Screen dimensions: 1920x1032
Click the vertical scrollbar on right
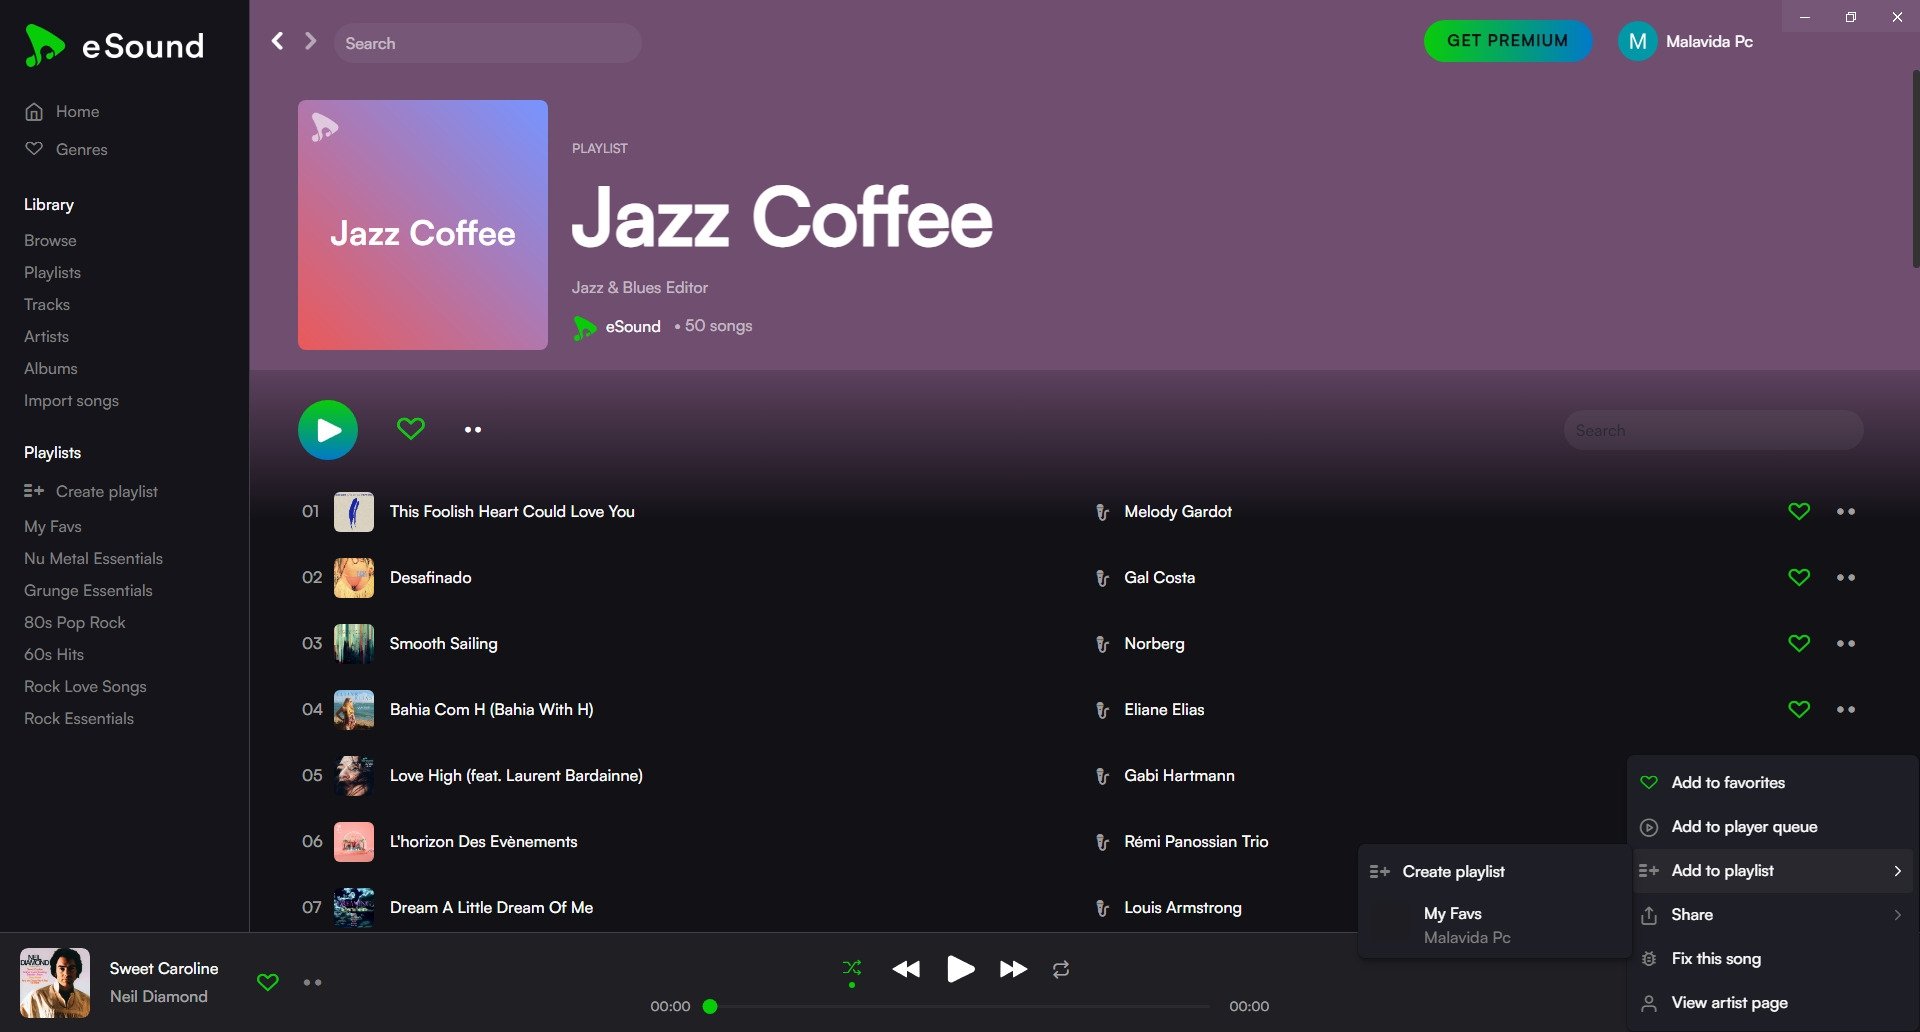point(1915,168)
